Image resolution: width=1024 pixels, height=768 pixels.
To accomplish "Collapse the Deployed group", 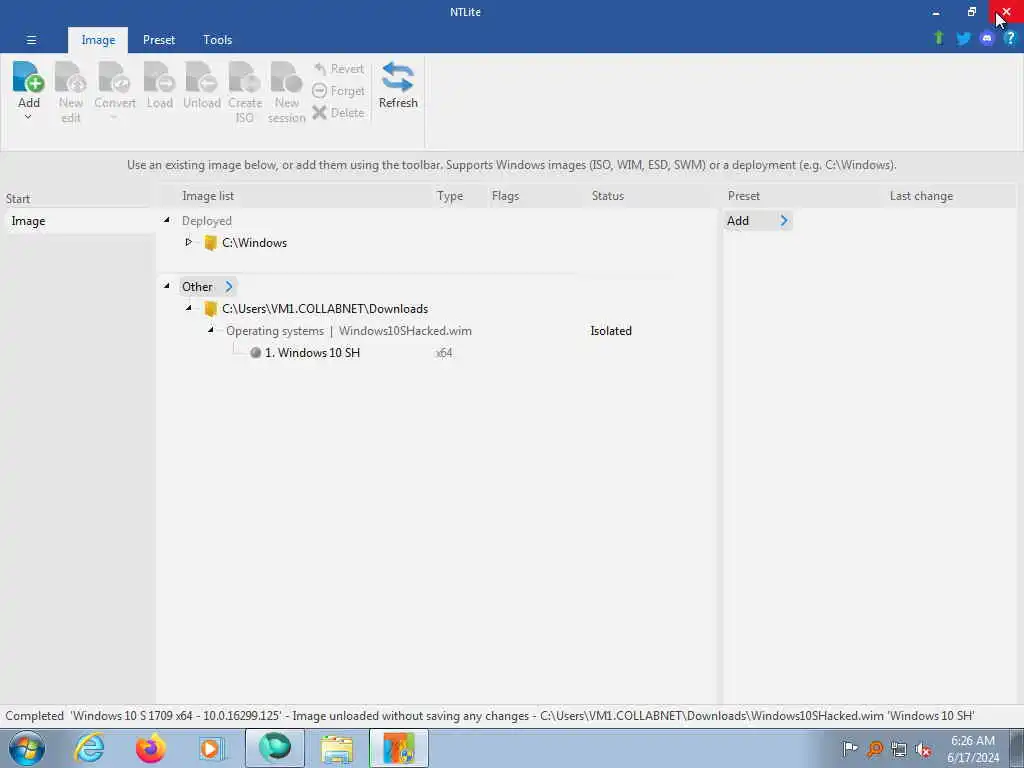I will [167, 221].
